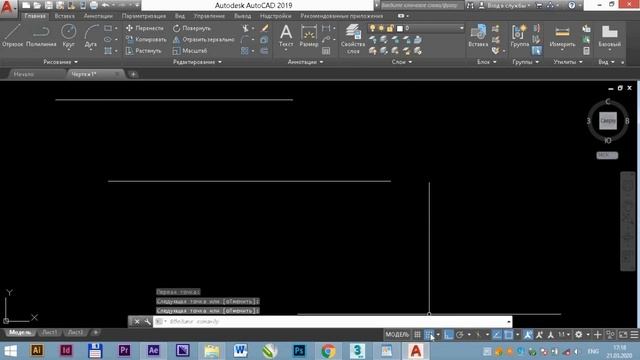Click the Save icon in quick access toolbar
640x360 pixels.
coord(49,5)
